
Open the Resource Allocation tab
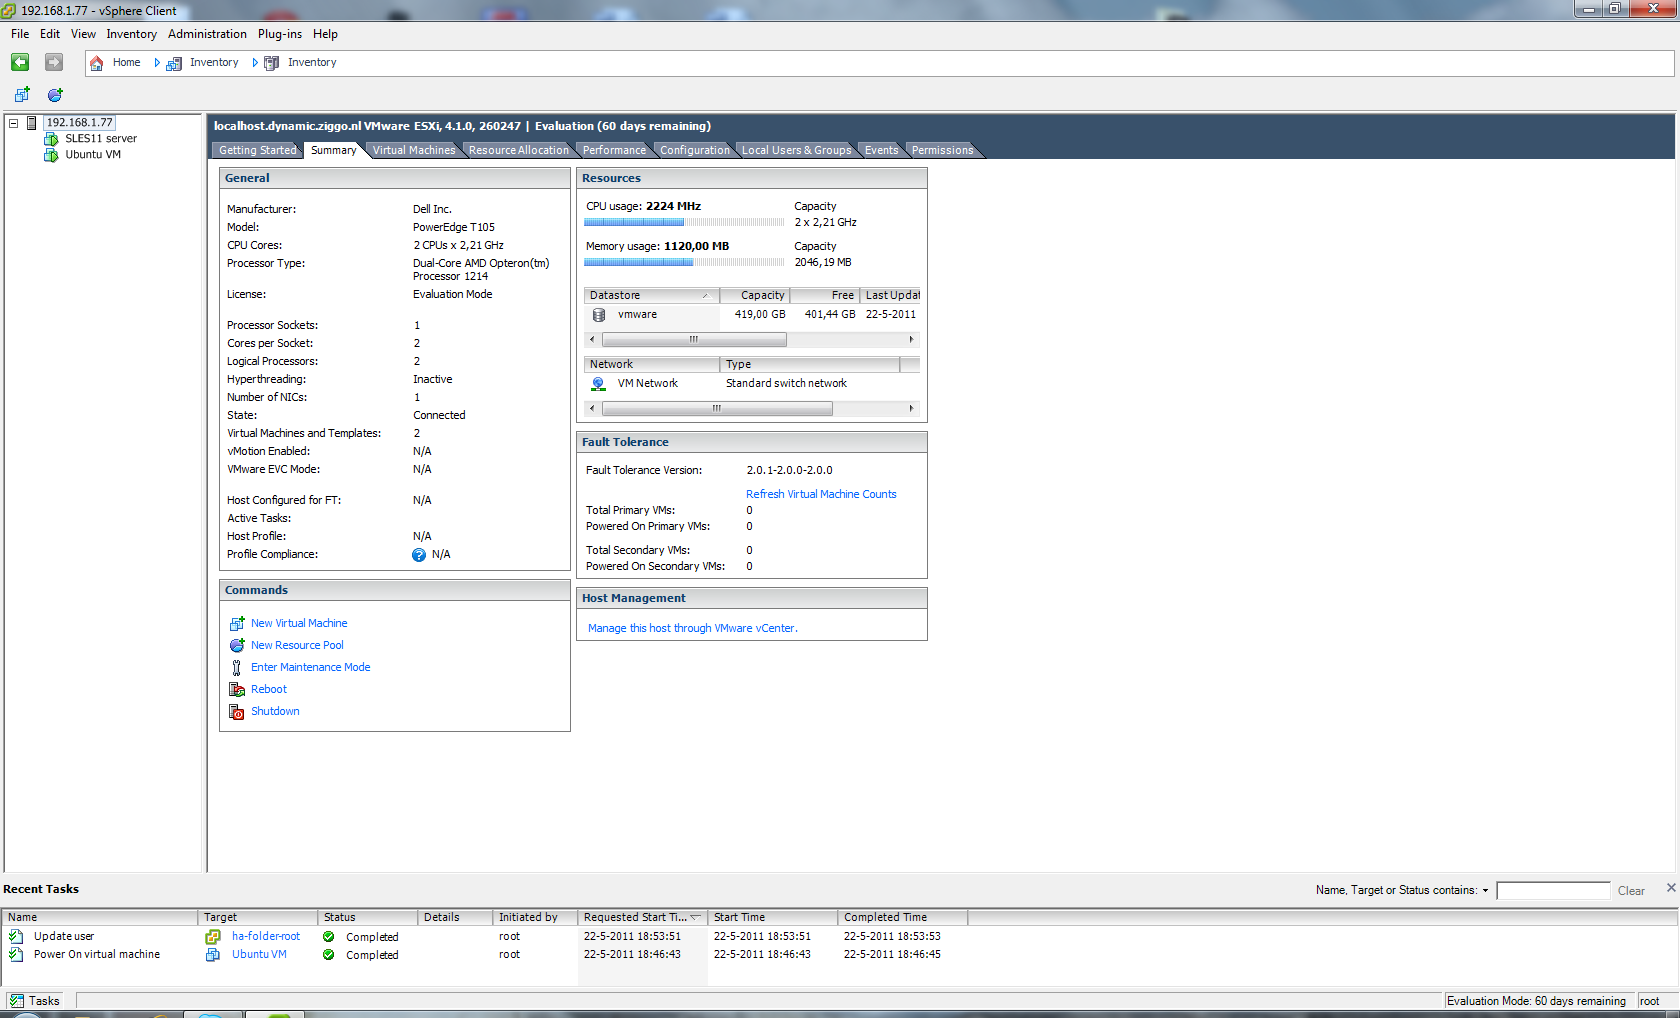[518, 150]
